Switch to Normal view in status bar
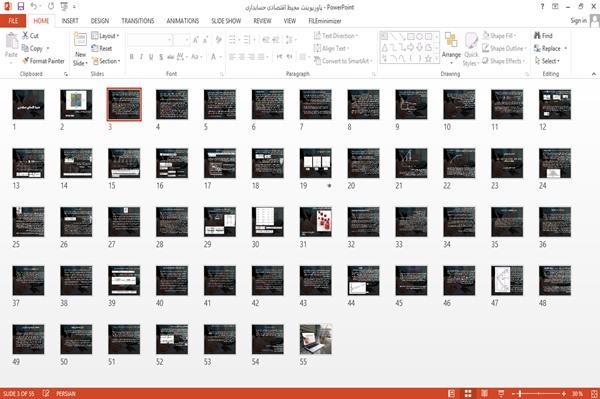Viewport: 600px width, 399px height. pos(452,393)
